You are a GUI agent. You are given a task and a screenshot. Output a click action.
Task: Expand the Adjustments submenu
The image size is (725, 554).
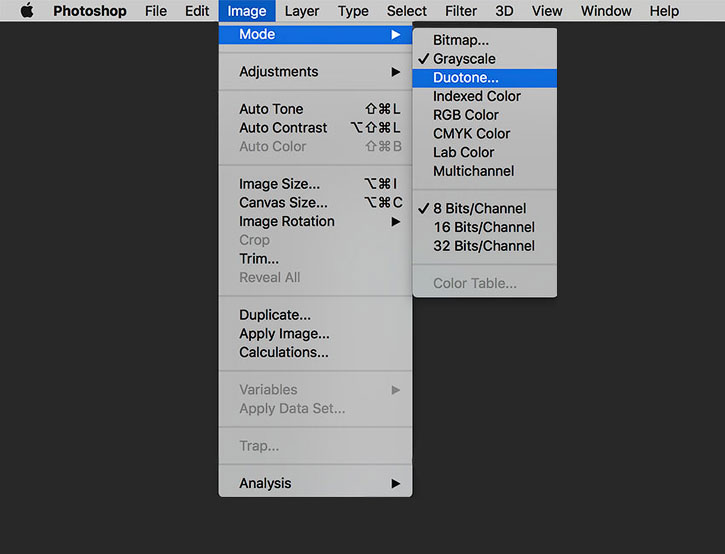(315, 72)
